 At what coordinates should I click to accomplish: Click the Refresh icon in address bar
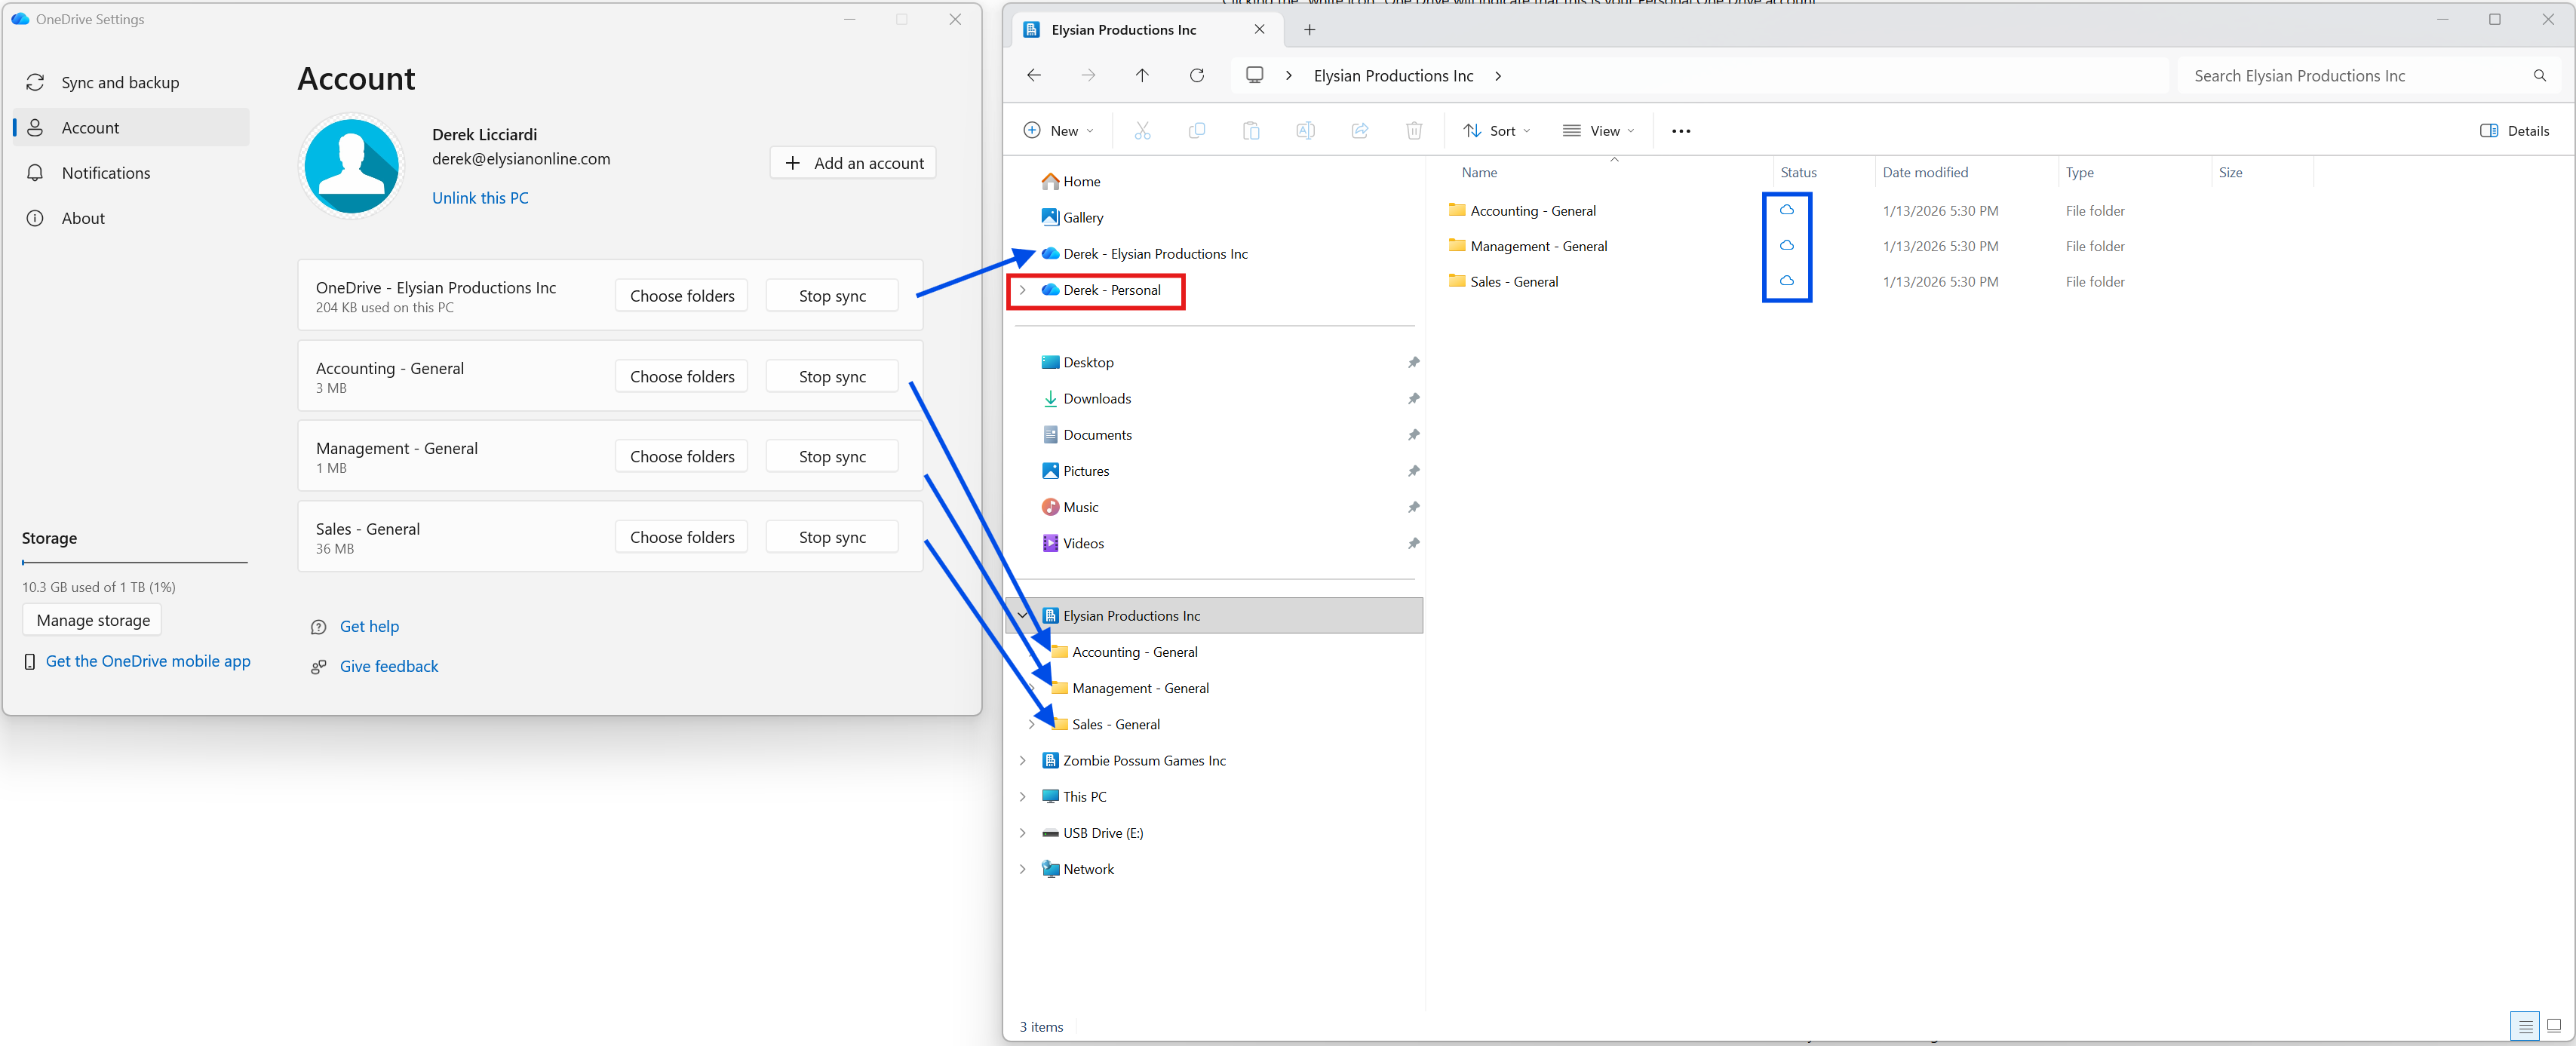coord(1196,76)
